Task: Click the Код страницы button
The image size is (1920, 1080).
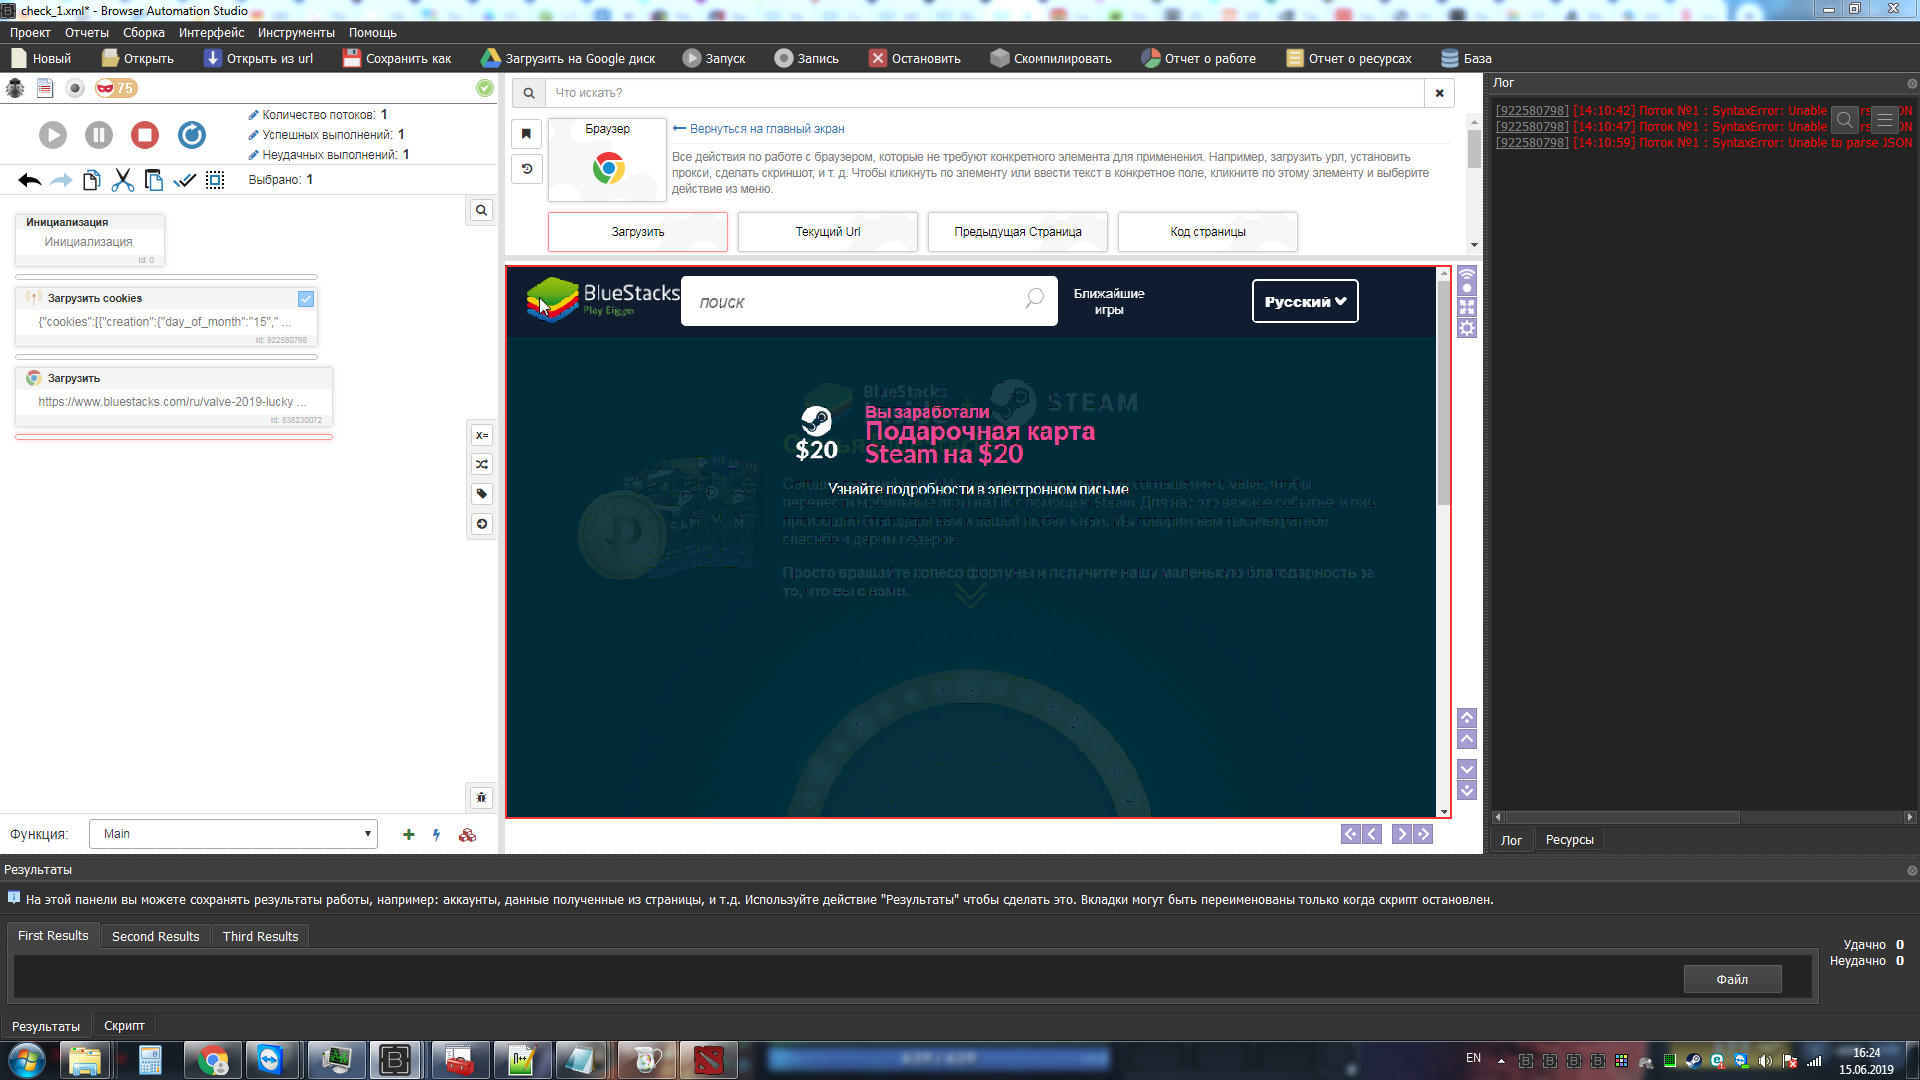Action: click(1208, 232)
